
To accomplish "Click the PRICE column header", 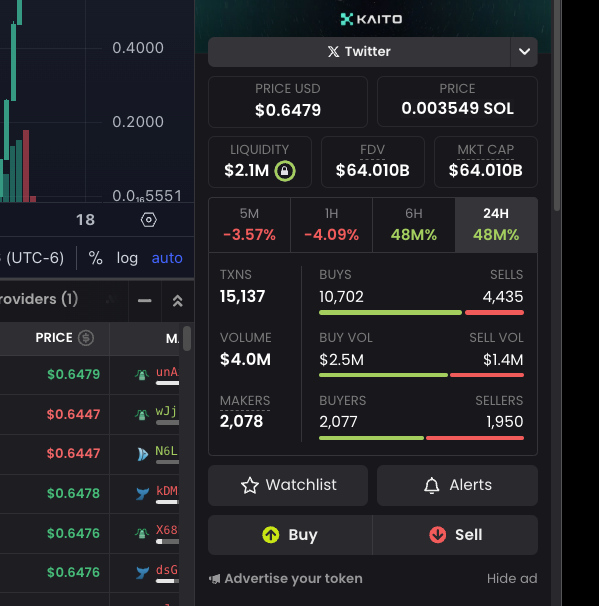I will tap(54, 338).
